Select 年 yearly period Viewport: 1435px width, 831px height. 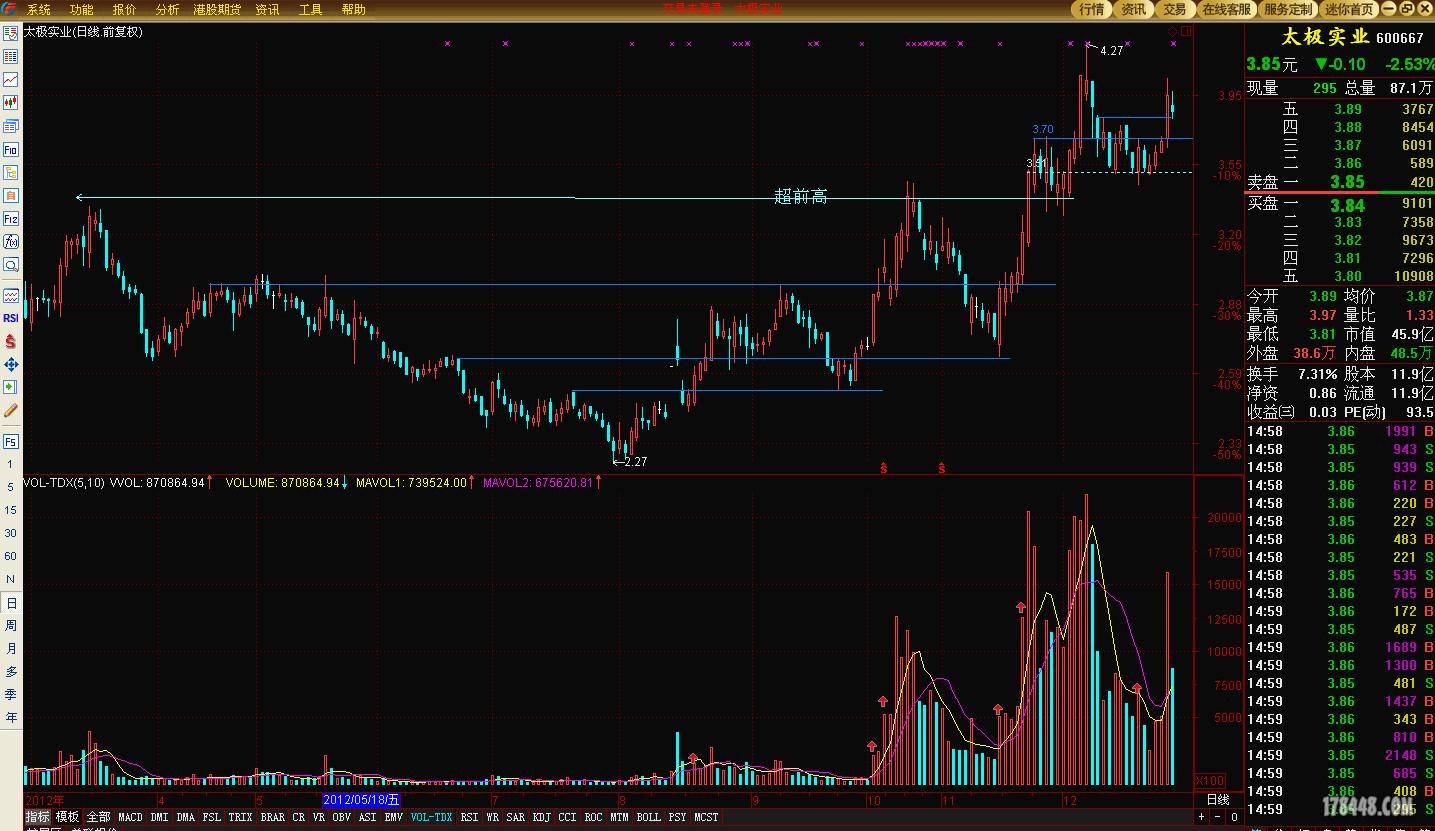11,717
